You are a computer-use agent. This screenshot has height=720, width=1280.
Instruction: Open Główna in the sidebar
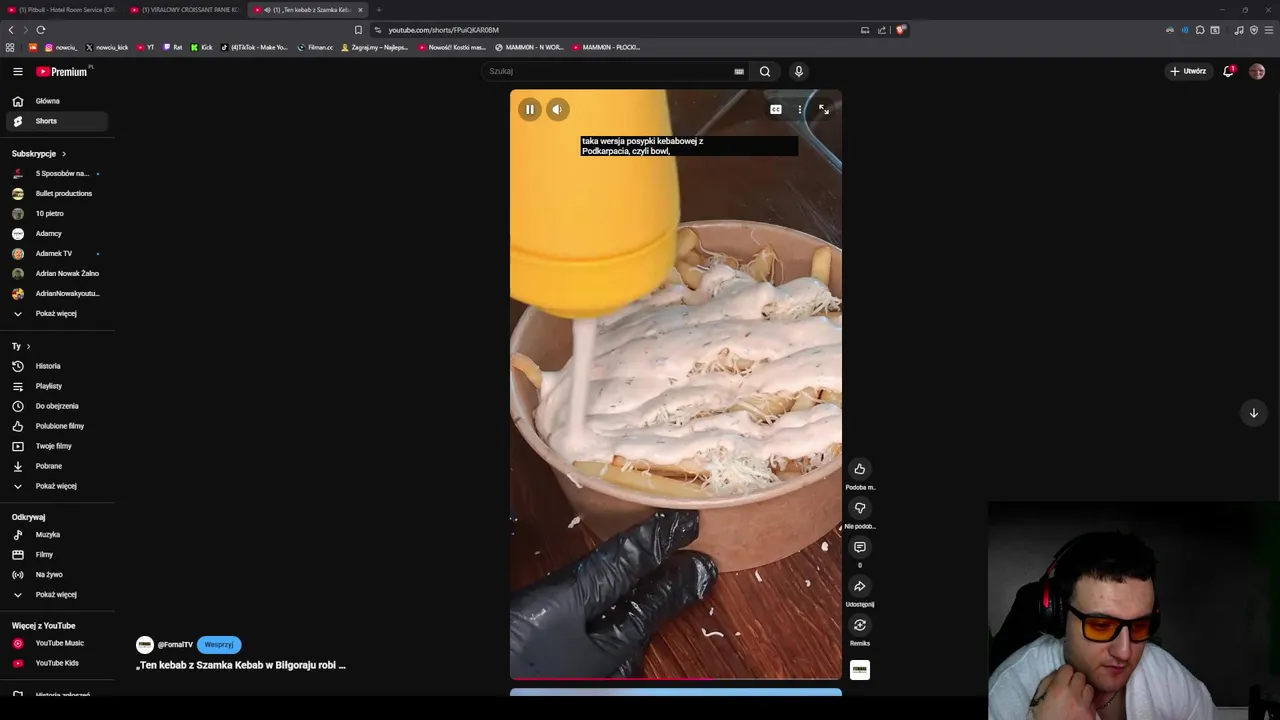coord(57,101)
